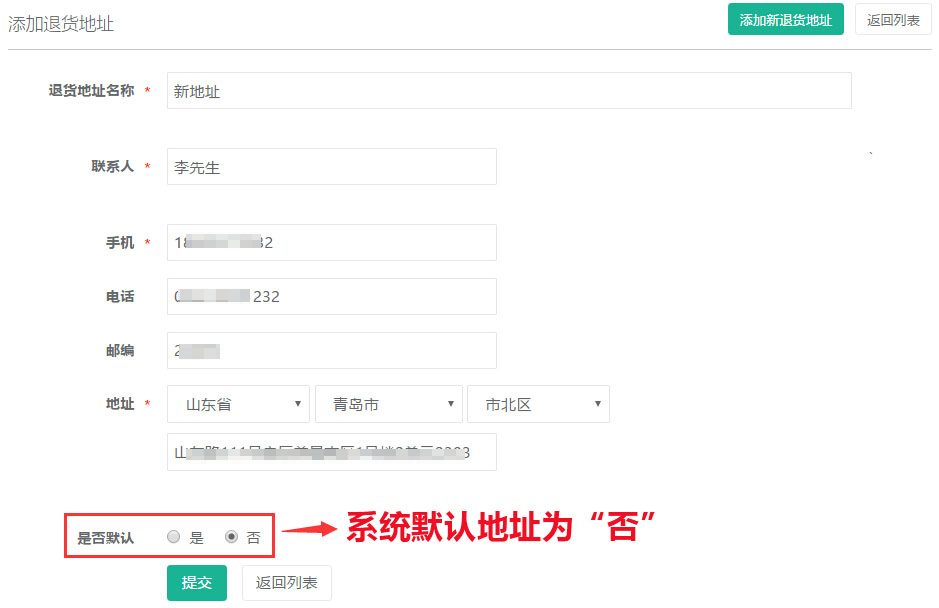Click the 联系人 field showing 李先生

(331, 167)
